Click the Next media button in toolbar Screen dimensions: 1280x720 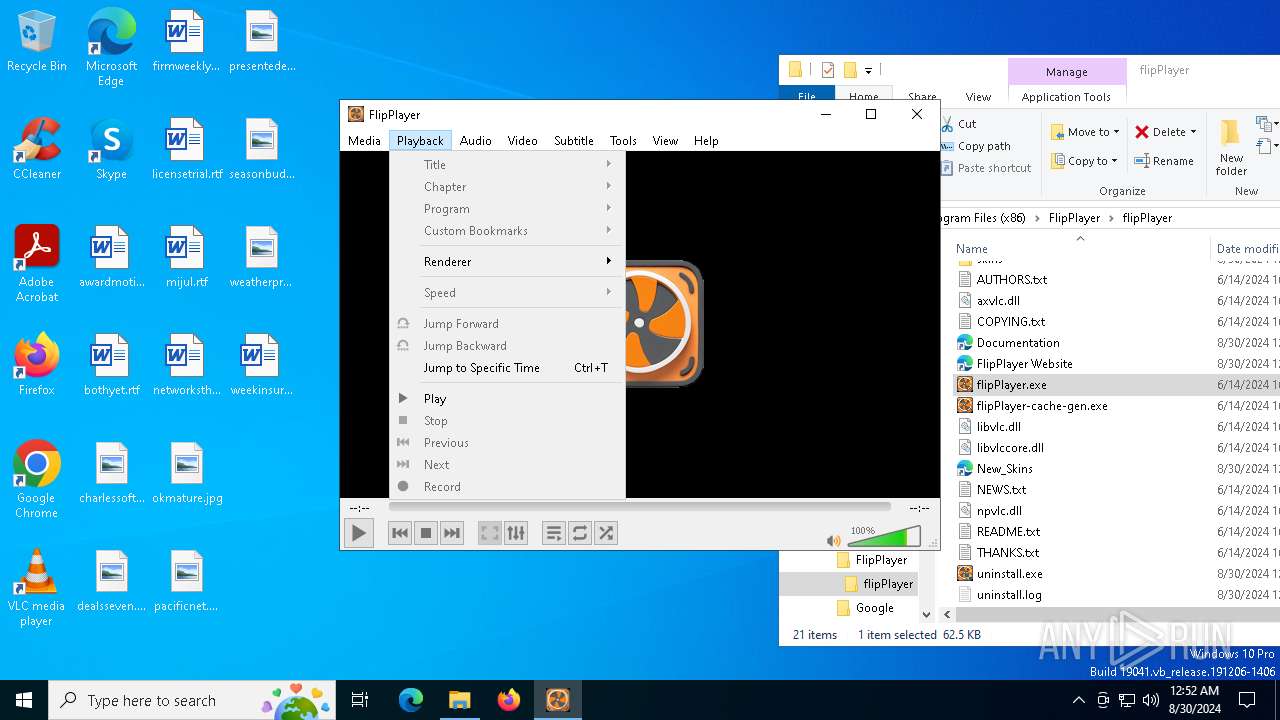click(x=452, y=533)
